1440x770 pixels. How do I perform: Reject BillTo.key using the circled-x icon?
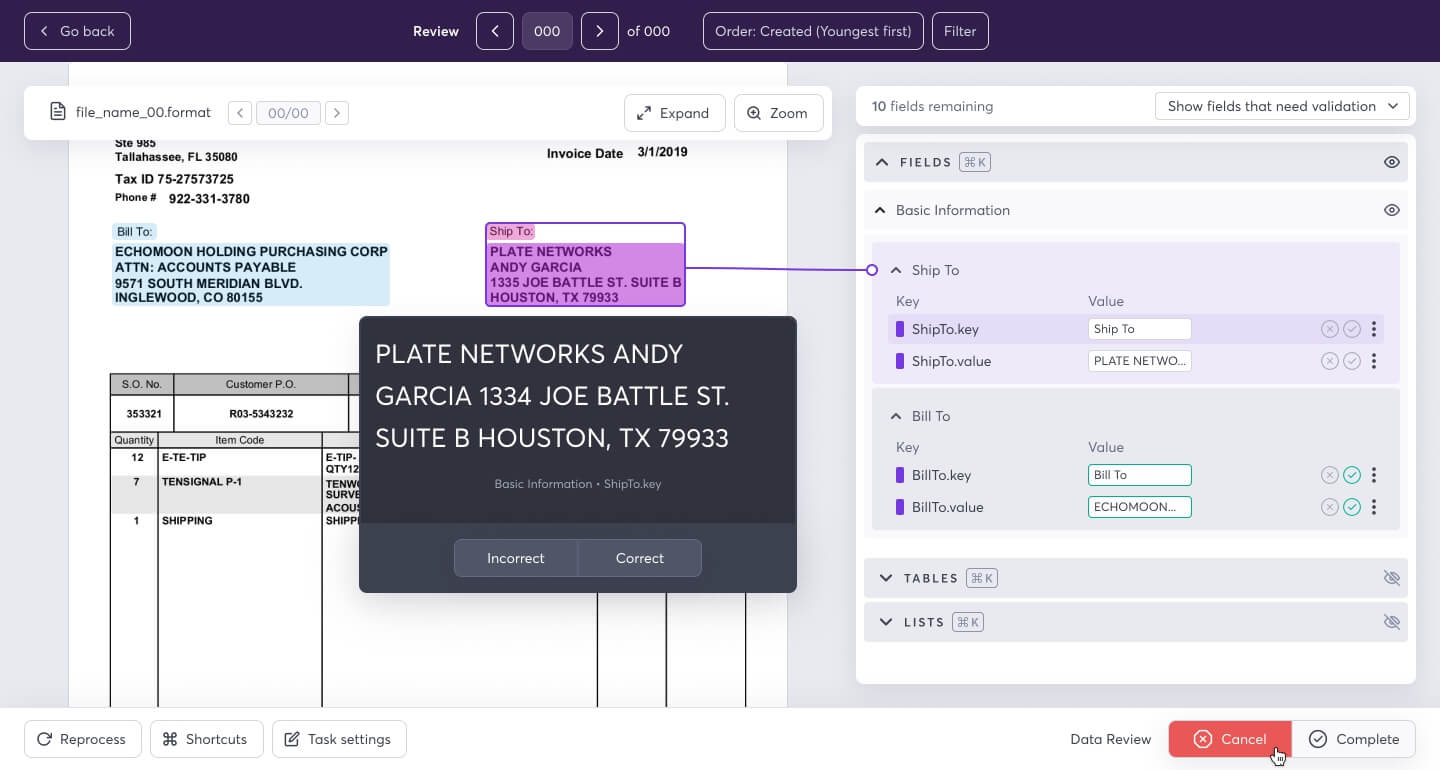(1330, 475)
